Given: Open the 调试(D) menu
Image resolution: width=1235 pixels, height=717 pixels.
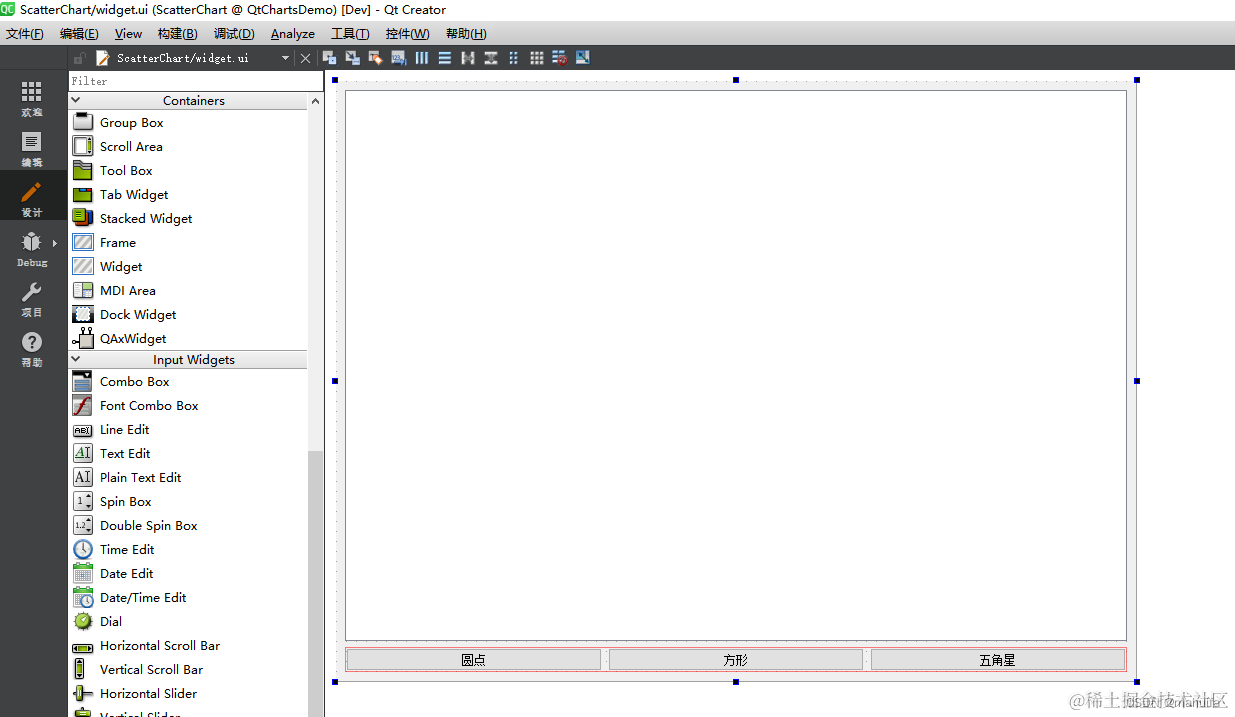Looking at the screenshot, I should [234, 34].
